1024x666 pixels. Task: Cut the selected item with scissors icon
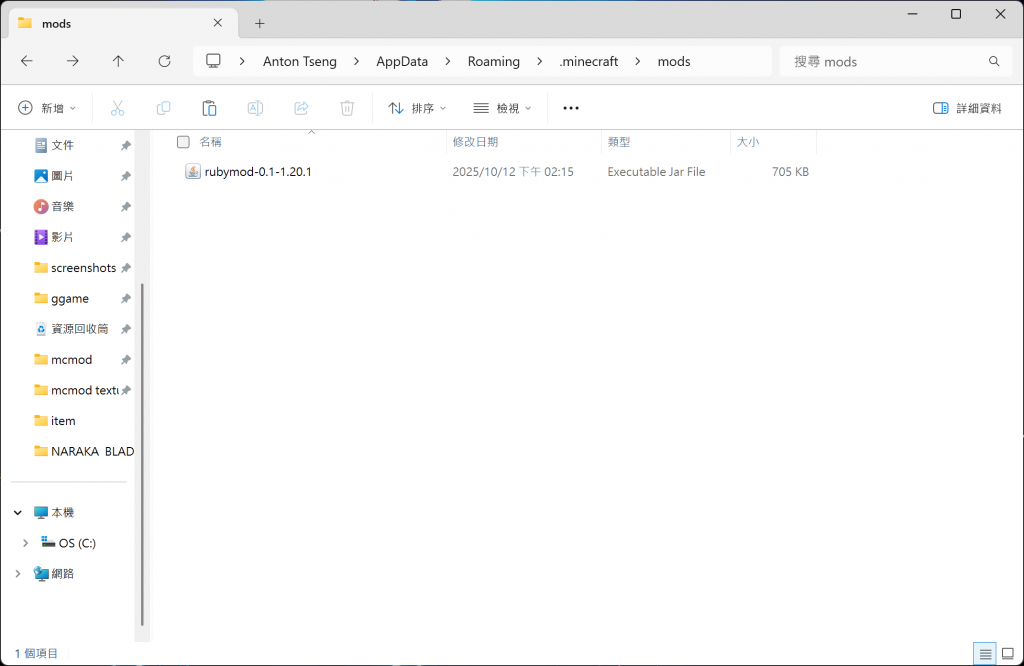click(118, 108)
